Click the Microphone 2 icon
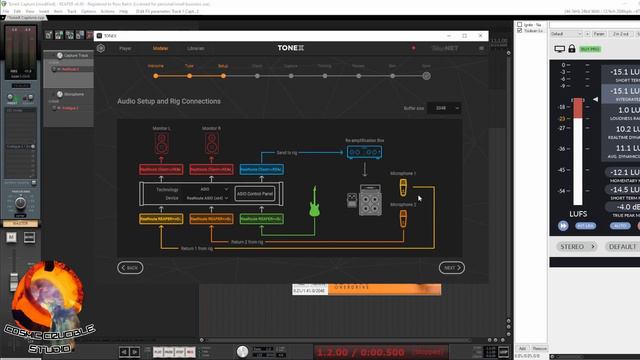The image size is (640, 360). (x=403, y=219)
